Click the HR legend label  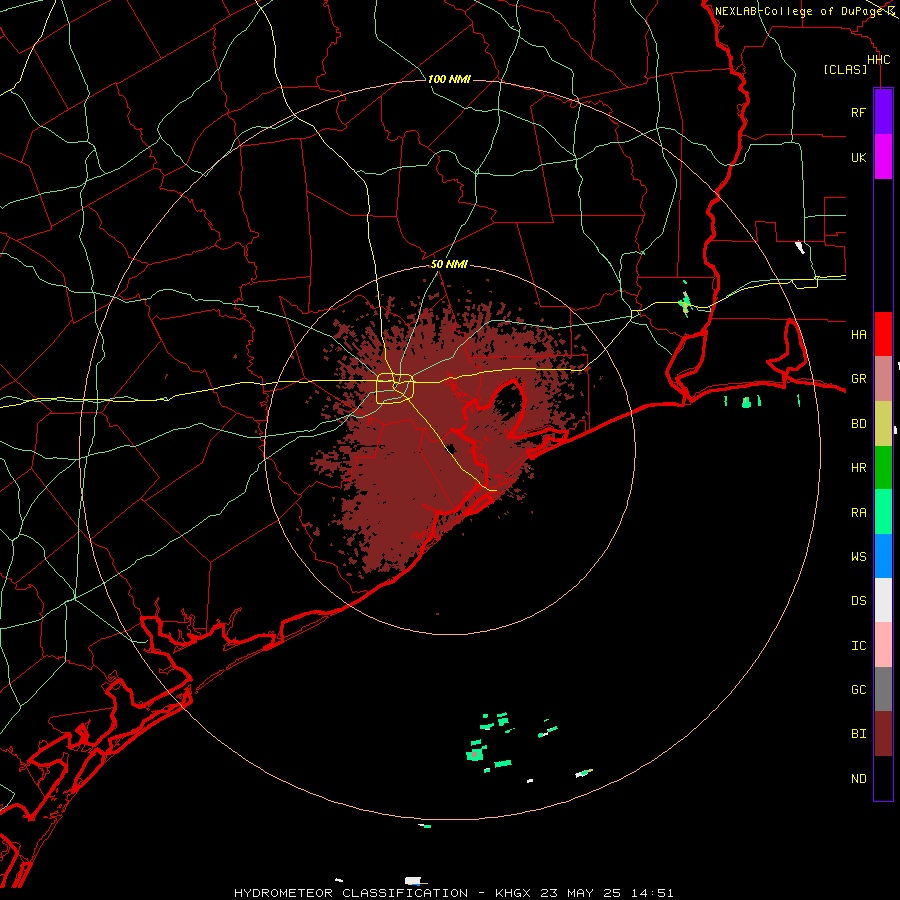[858, 468]
